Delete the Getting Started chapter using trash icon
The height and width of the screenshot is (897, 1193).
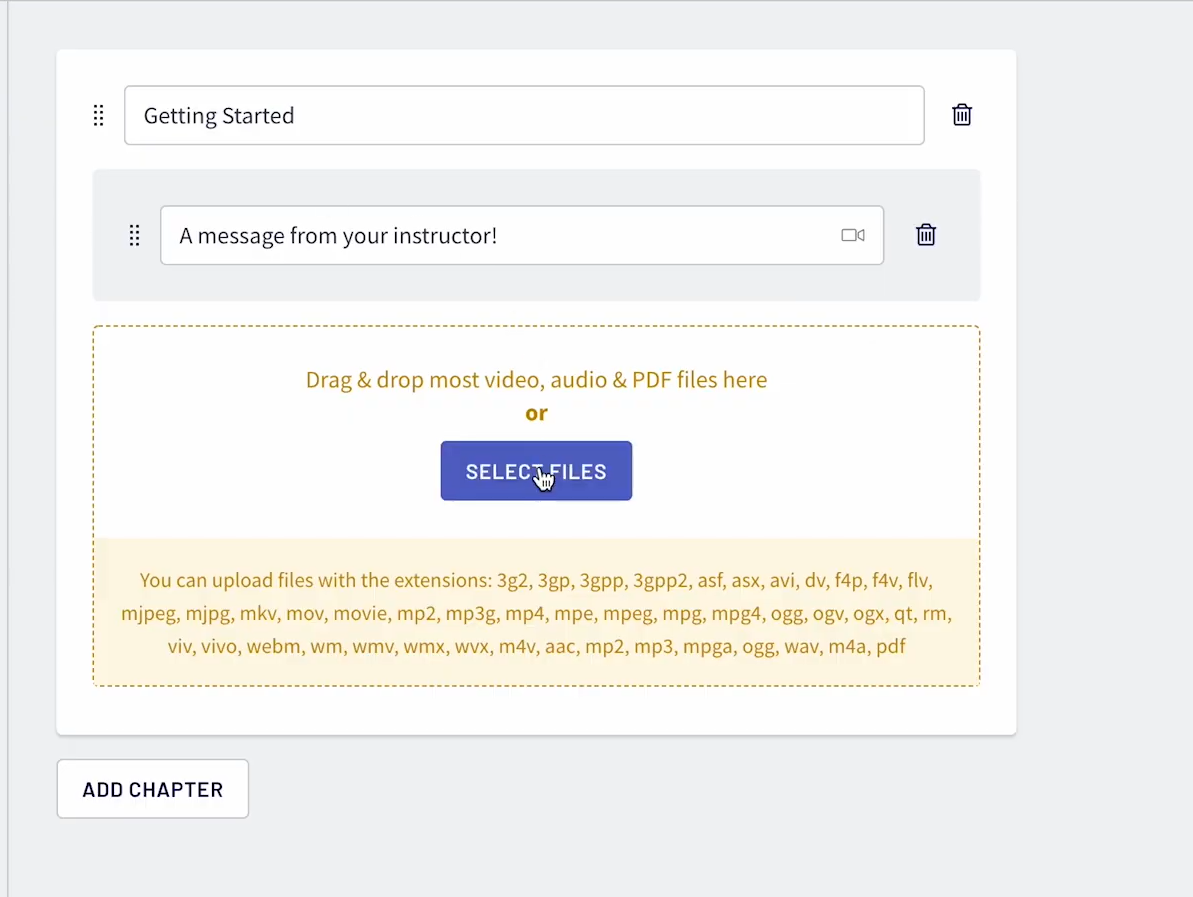961,114
